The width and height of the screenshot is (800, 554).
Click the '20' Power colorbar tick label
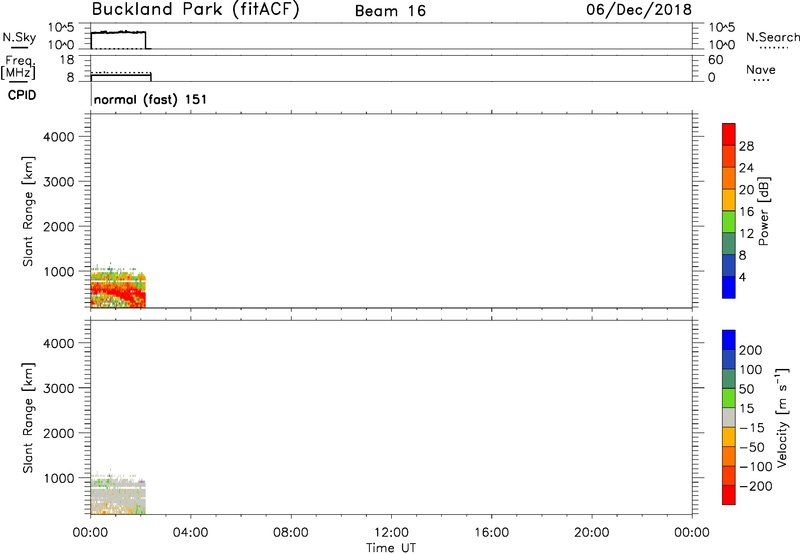pyautogui.click(x=746, y=190)
